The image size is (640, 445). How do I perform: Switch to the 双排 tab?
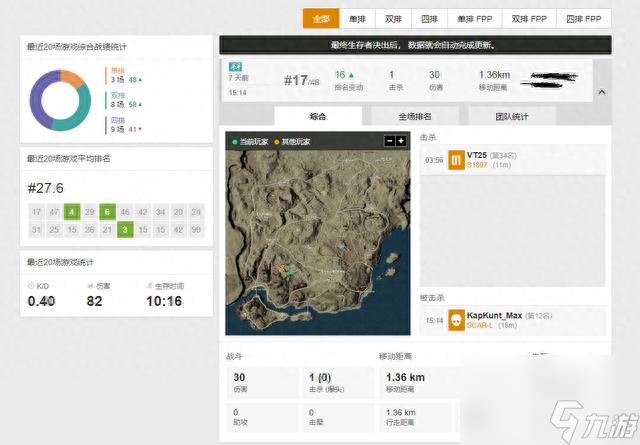click(x=393, y=19)
